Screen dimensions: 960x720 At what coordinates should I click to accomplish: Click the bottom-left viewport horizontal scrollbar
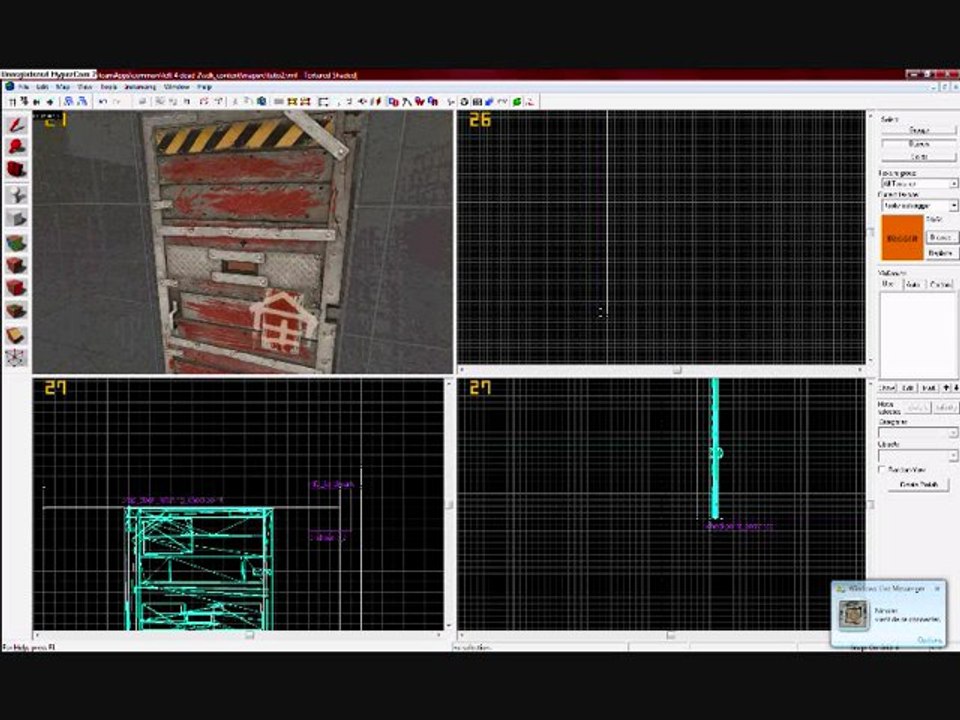click(x=238, y=635)
